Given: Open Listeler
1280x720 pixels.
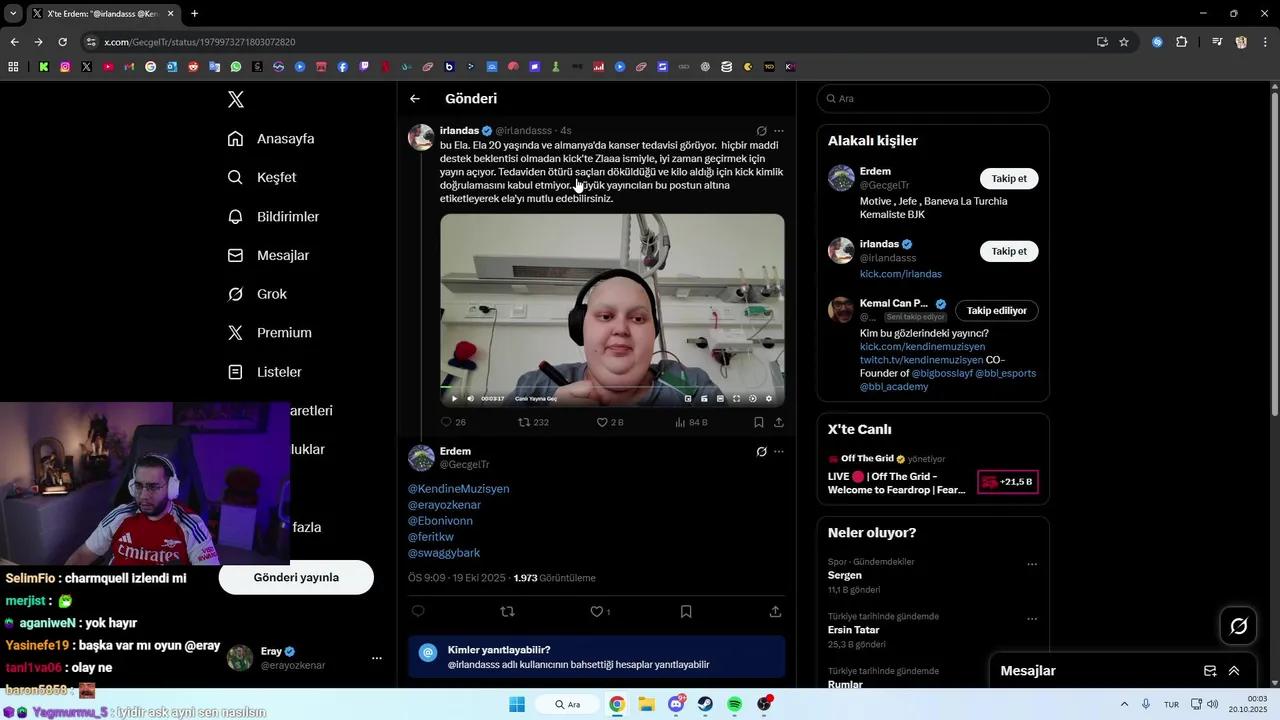Looking at the screenshot, I should coord(264,372).
